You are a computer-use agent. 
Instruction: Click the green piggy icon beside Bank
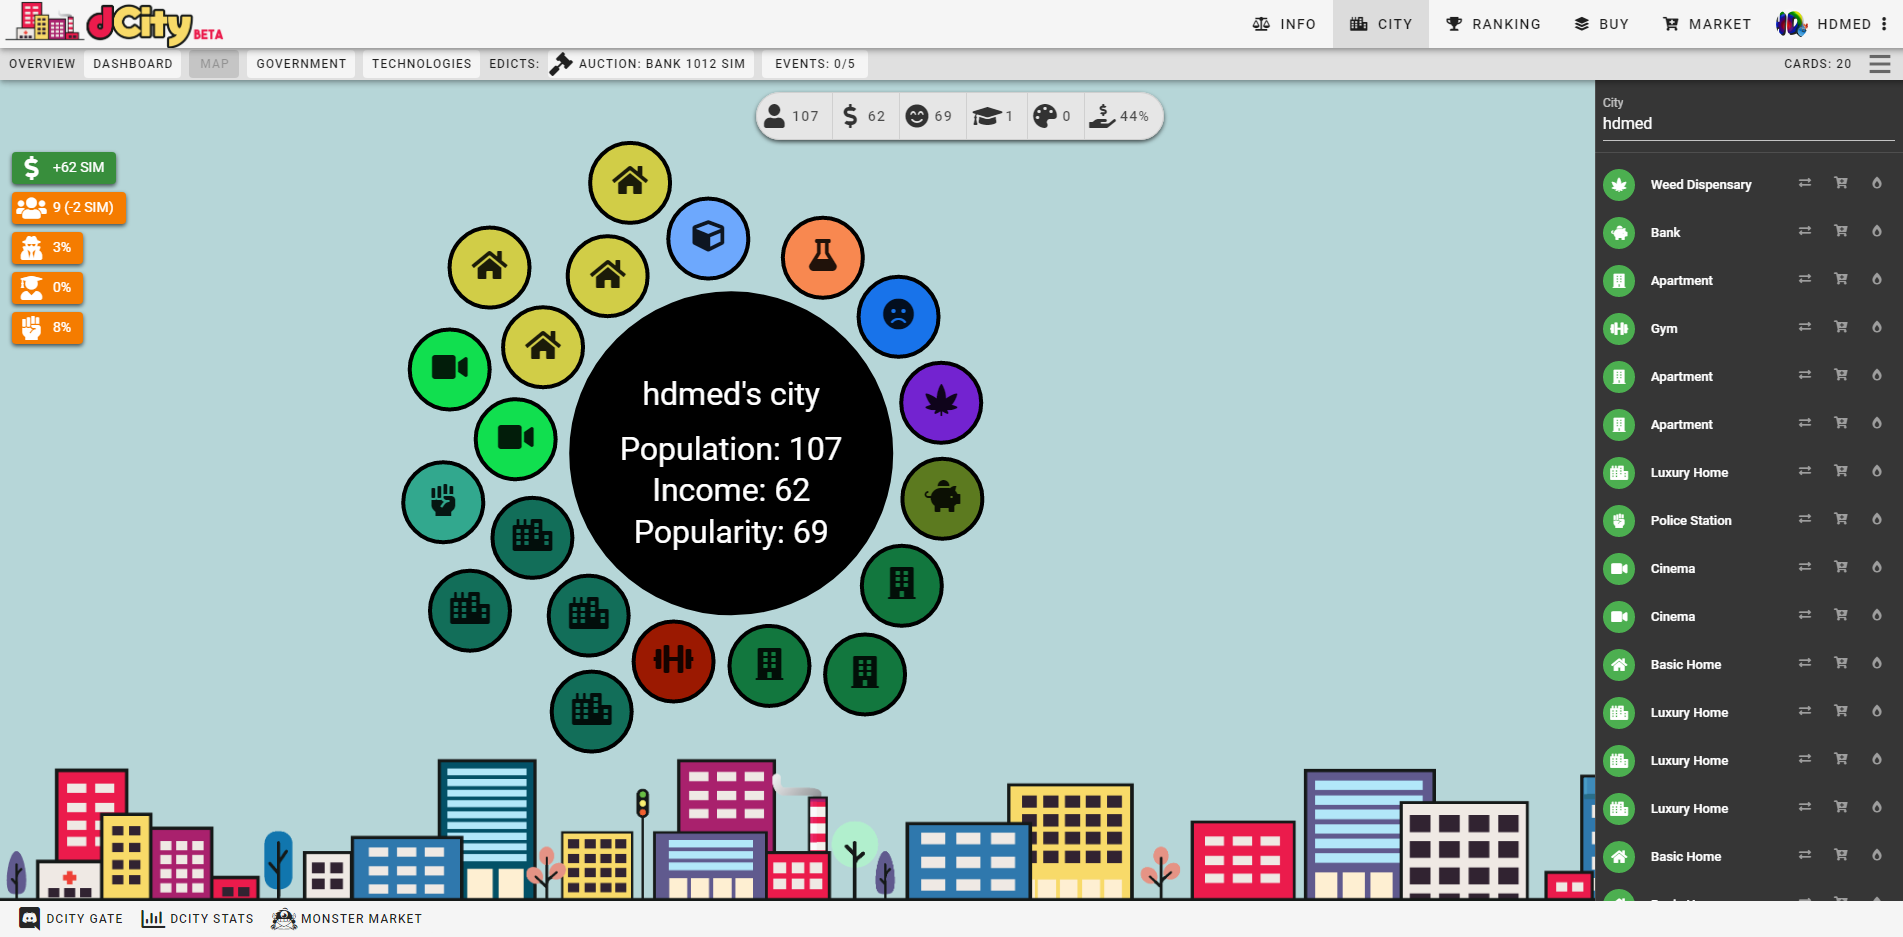click(1619, 233)
